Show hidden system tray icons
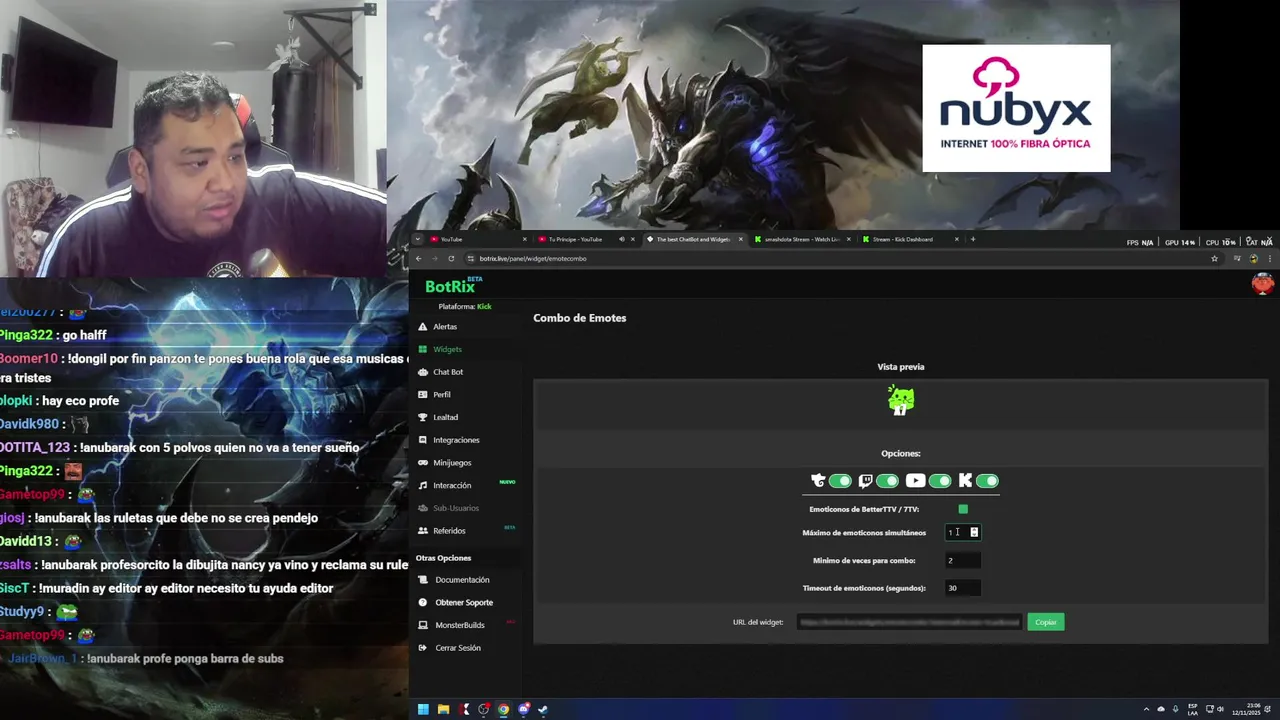 pyautogui.click(x=1146, y=710)
